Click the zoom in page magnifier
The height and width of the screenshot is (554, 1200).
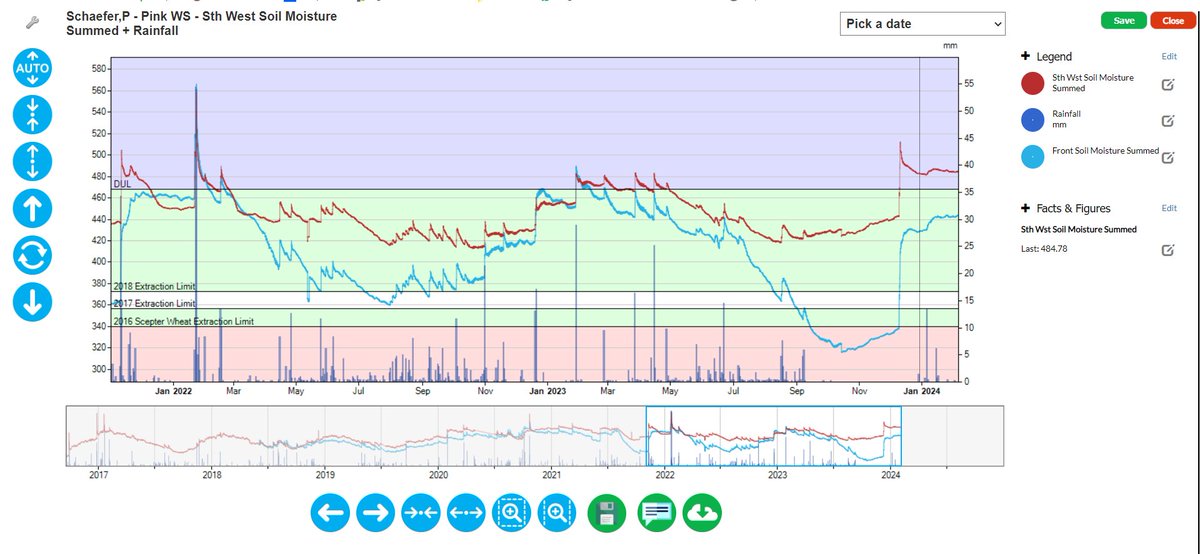559,513
